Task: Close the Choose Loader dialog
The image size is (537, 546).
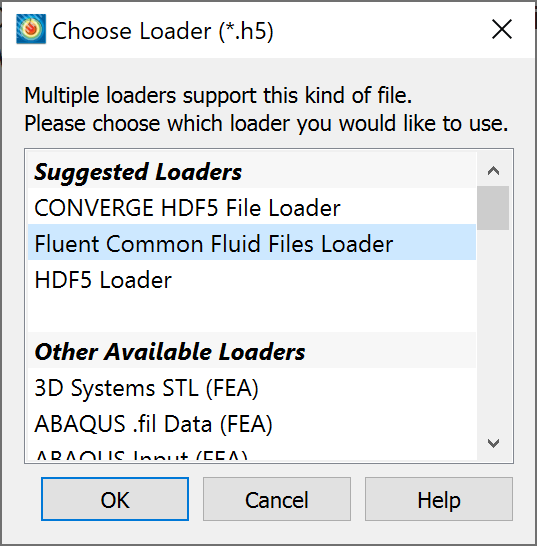Action: coord(501,29)
